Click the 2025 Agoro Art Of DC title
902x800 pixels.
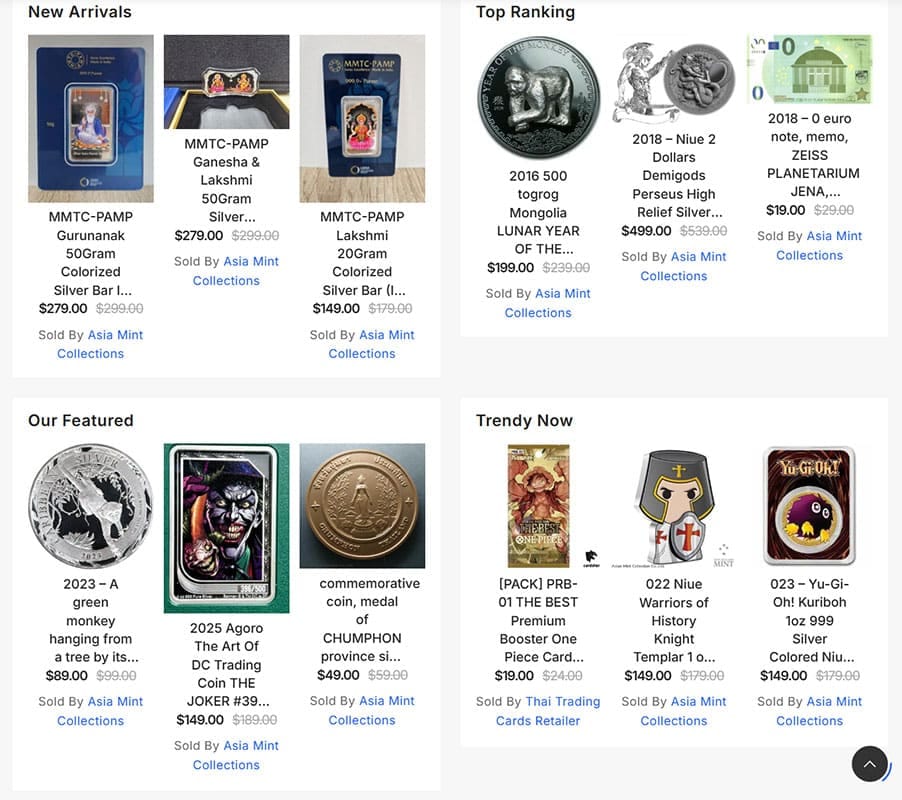click(x=226, y=664)
